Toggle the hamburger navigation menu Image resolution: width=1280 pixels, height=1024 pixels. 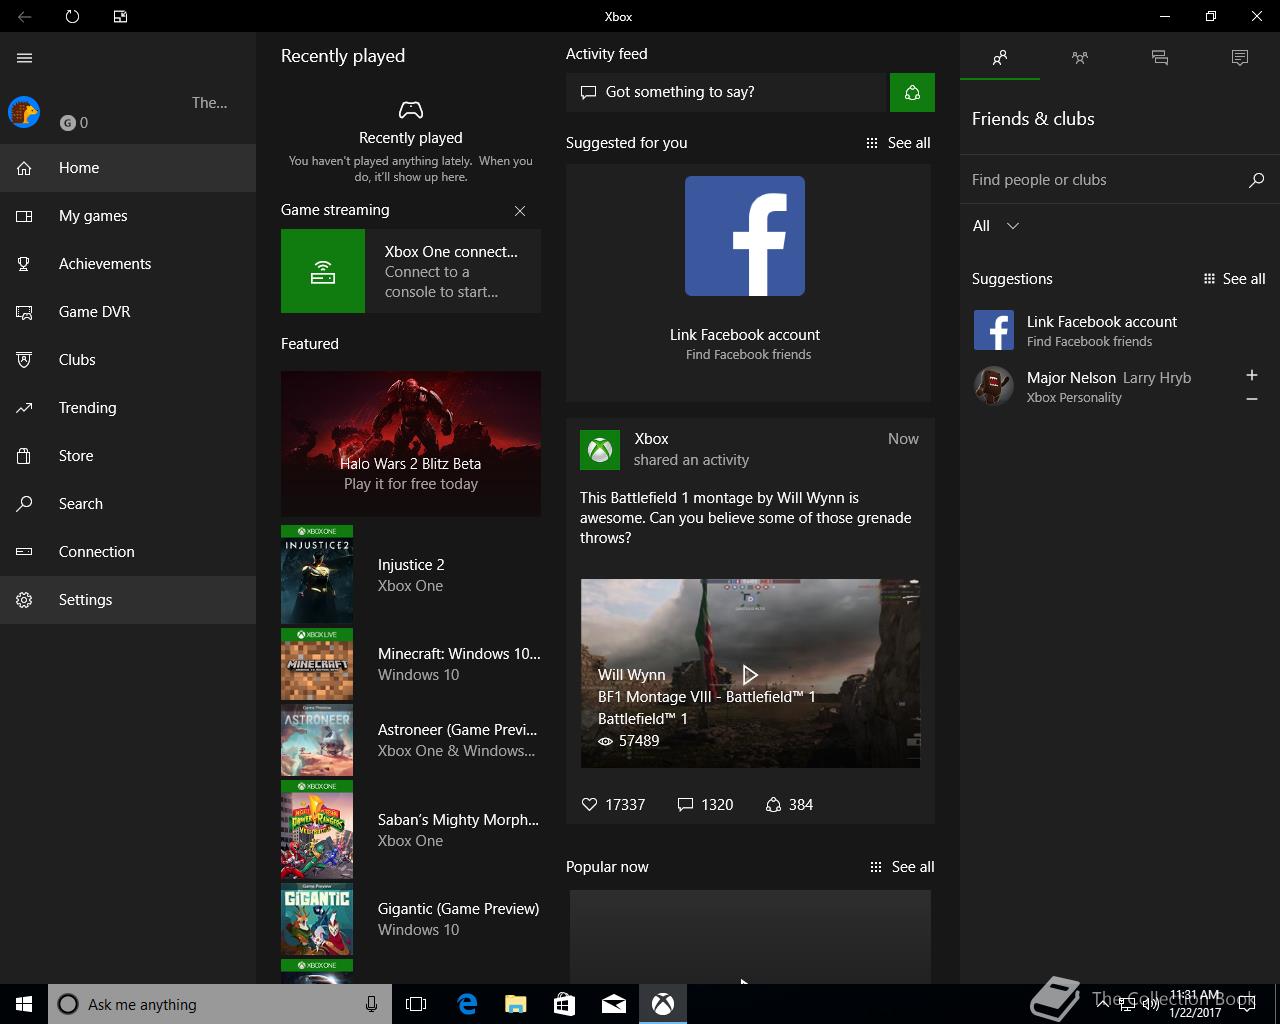pos(25,58)
